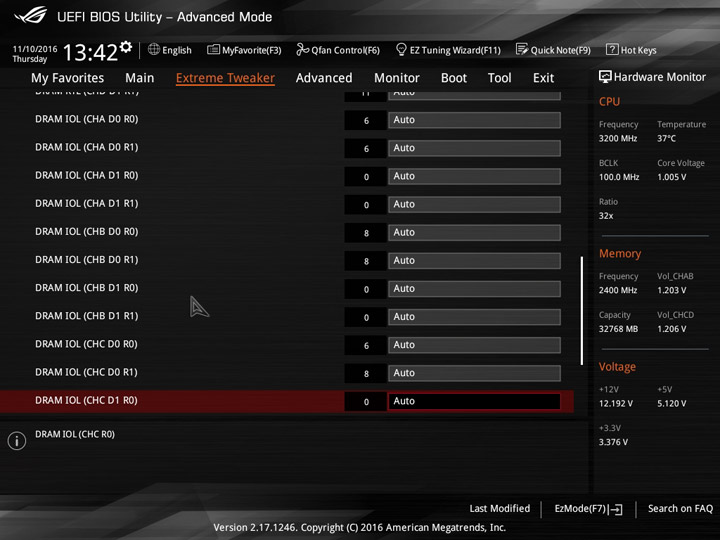Select the DRAM IOL (CHC D0 R0) row label
This screenshot has width=720, height=540.
[x=86, y=344]
